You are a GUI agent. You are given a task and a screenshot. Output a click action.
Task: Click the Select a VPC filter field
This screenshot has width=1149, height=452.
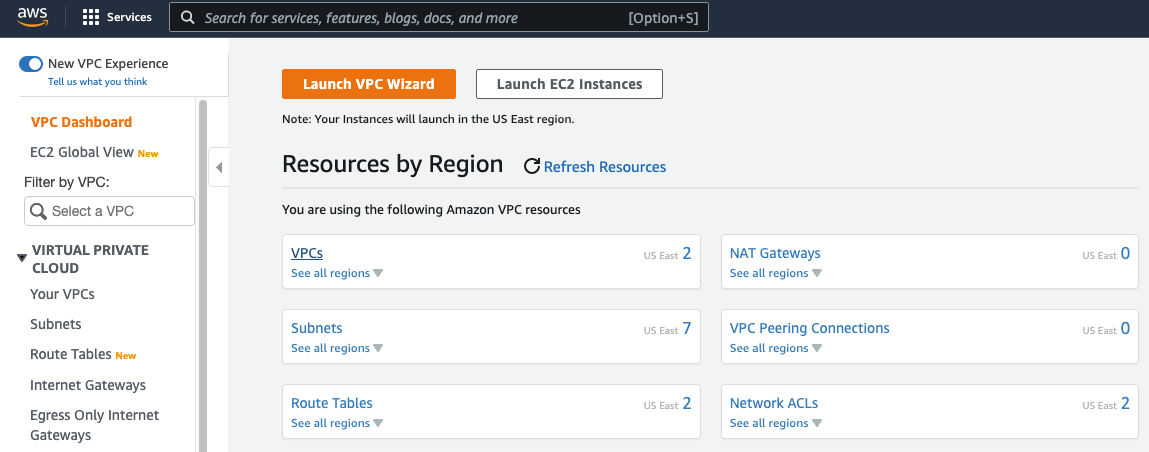109,211
